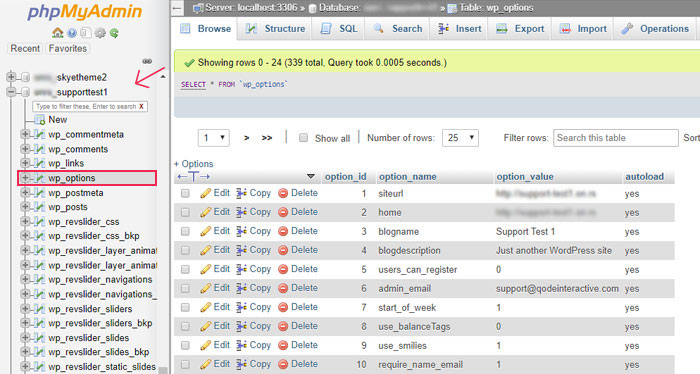Click the green reload navigation icon

[114, 33]
